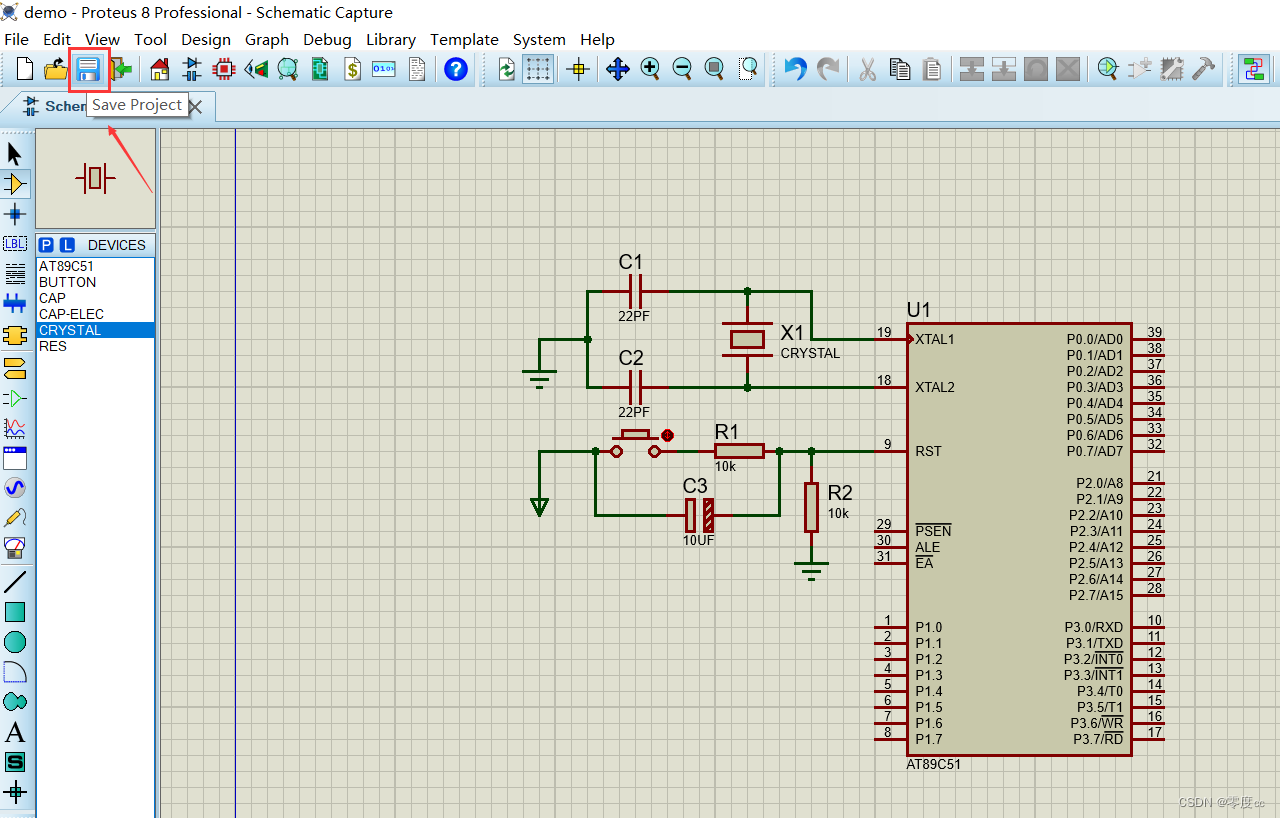The height and width of the screenshot is (818, 1280).
Task: Toggle the grid display
Action: (x=538, y=69)
